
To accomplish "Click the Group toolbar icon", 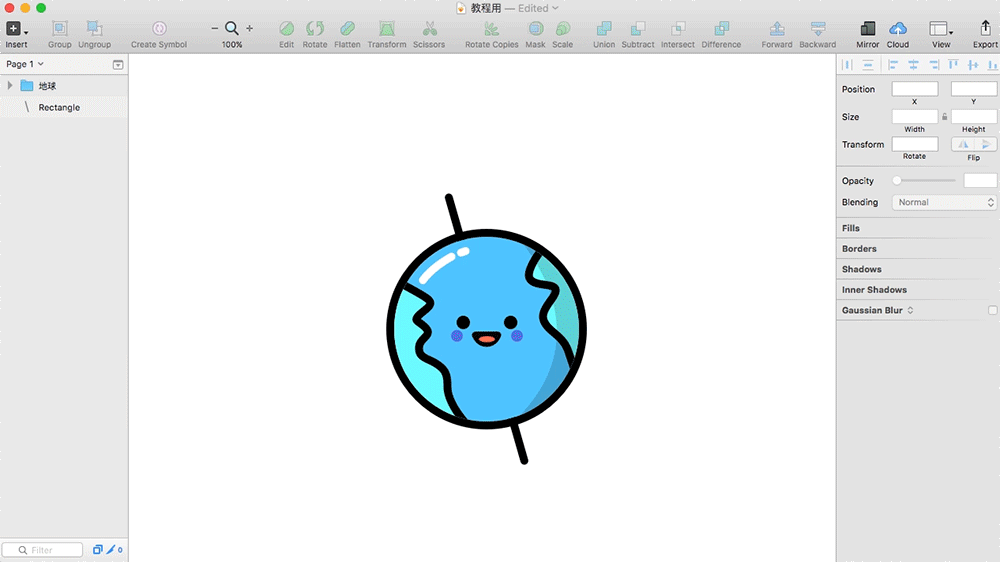I will pos(59,29).
